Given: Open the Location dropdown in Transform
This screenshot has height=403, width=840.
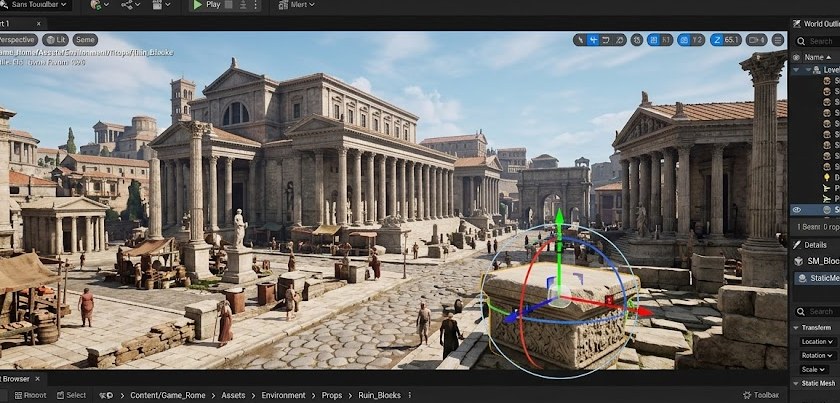Looking at the screenshot, I should pyautogui.click(x=818, y=341).
